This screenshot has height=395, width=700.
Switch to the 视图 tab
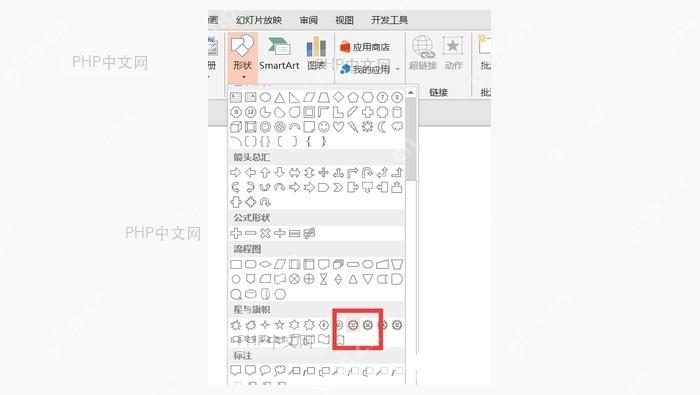(x=344, y=20)
